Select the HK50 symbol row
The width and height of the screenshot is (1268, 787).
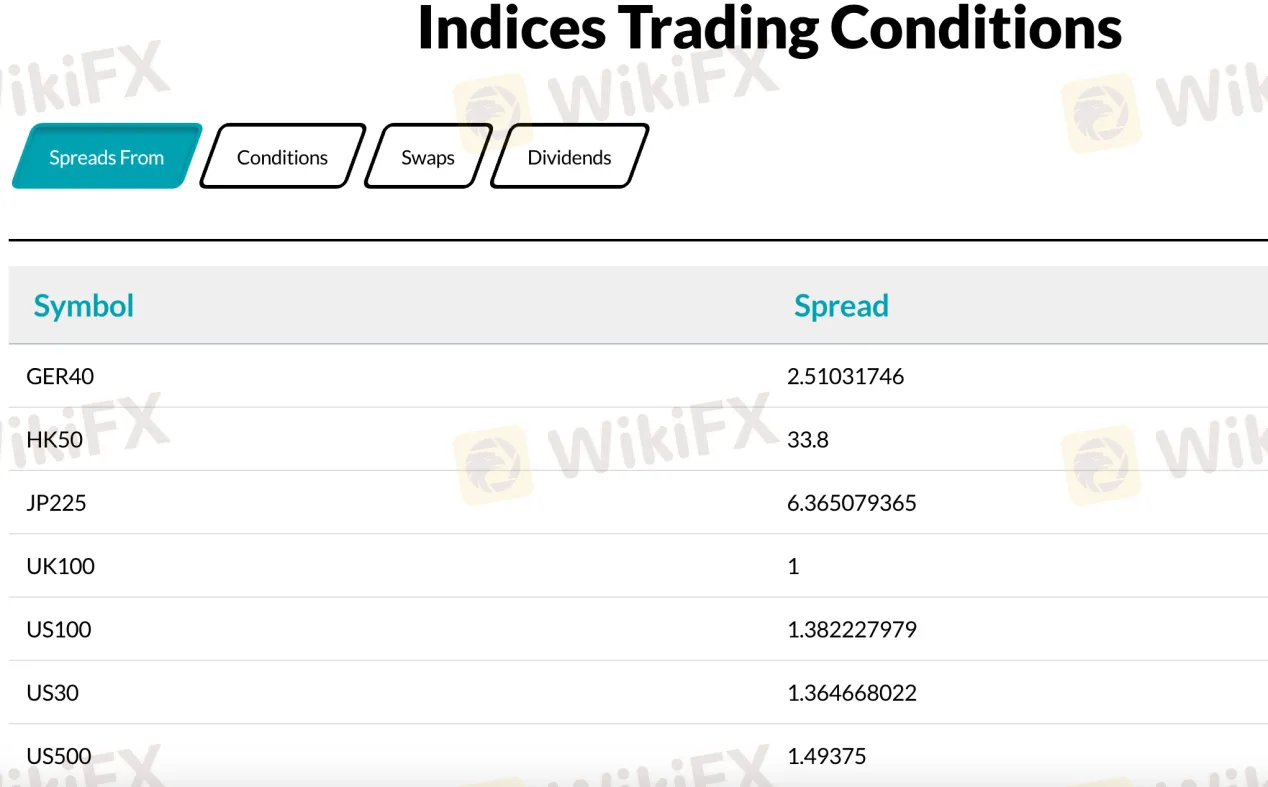coord(638,439)
